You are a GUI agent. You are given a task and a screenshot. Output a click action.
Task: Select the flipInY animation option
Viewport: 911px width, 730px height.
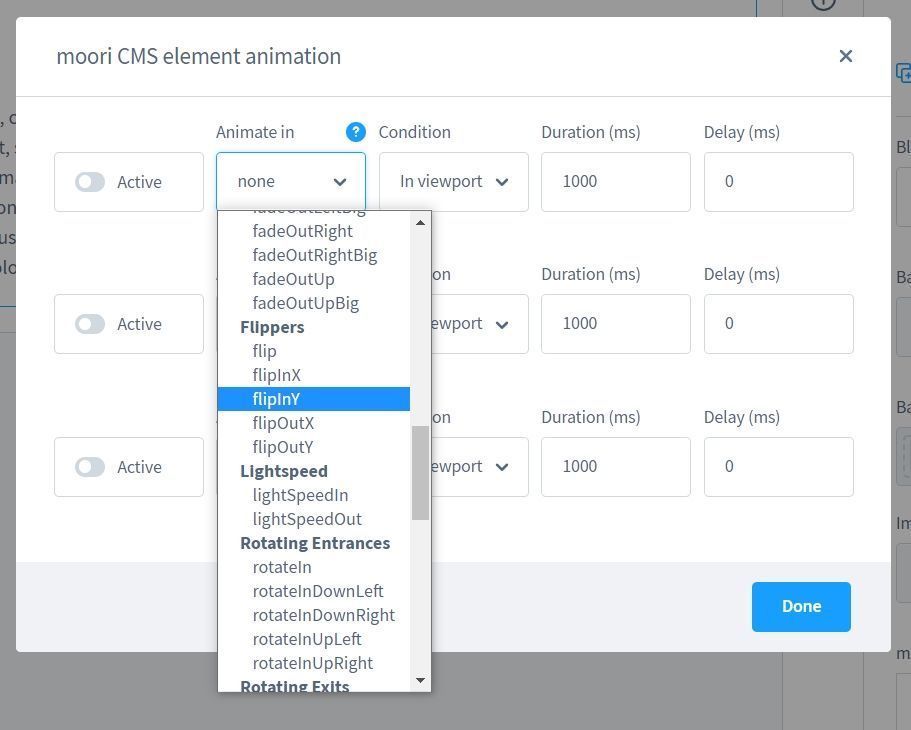point(276,399)
